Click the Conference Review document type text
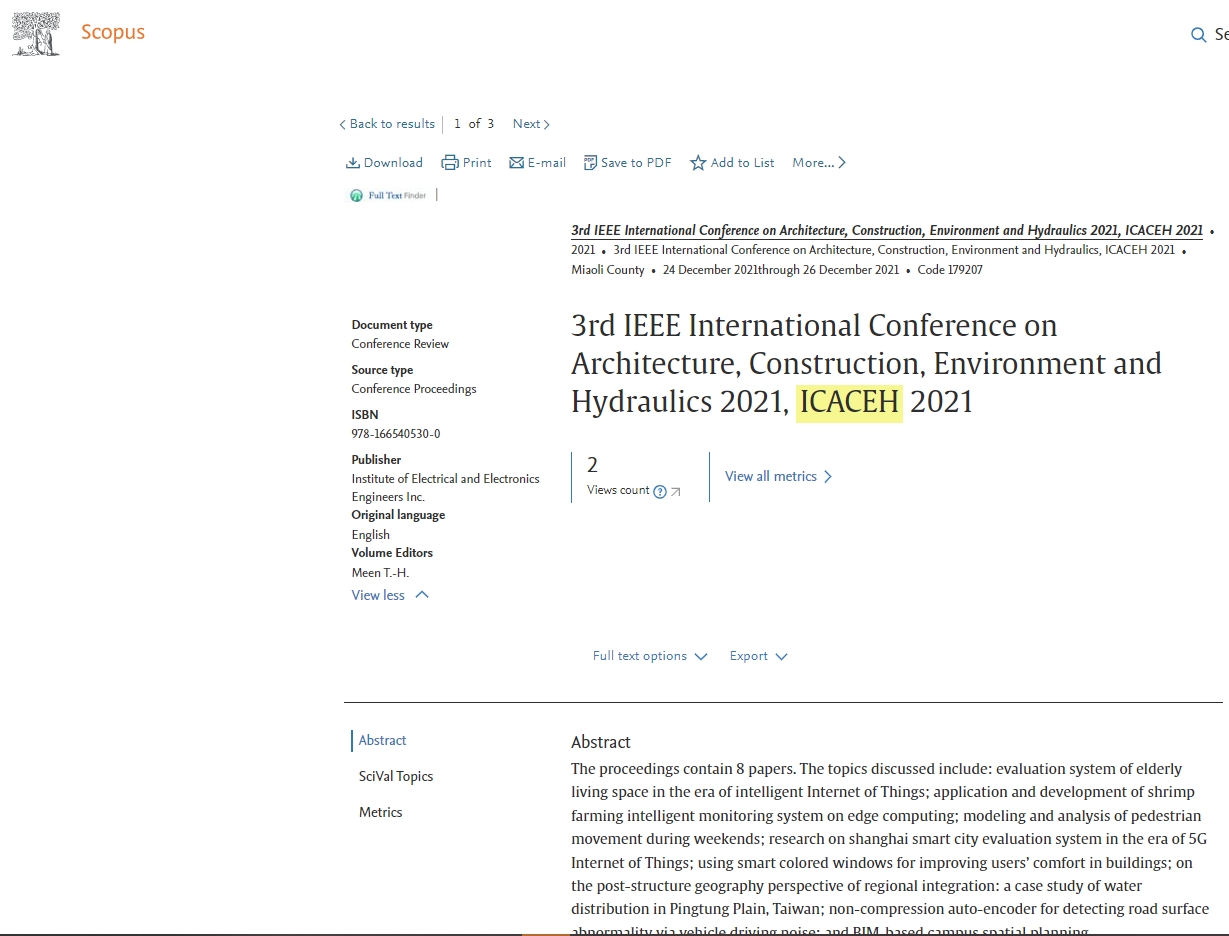Viewport: 1229px width, 936px height. coord(400,344)
